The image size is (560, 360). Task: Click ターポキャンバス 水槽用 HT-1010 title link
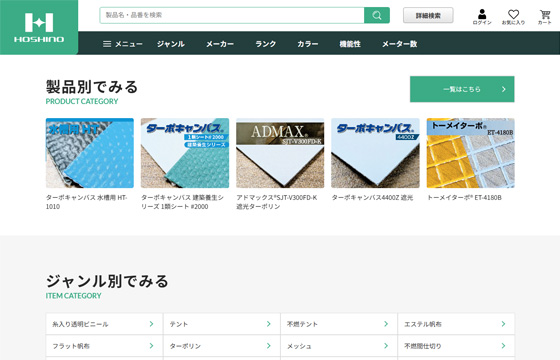[86, 202]
